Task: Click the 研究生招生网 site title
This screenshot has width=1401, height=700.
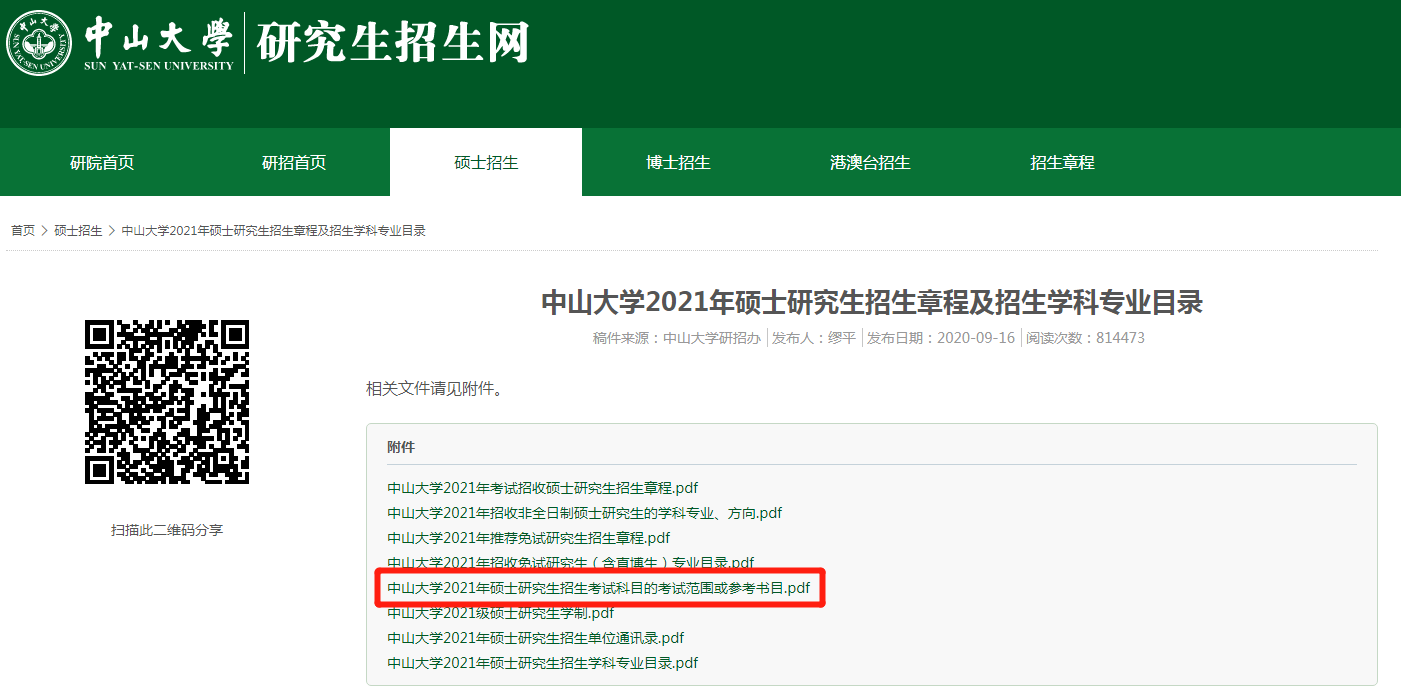Action: pyautogui.click(x=393, y=42)
